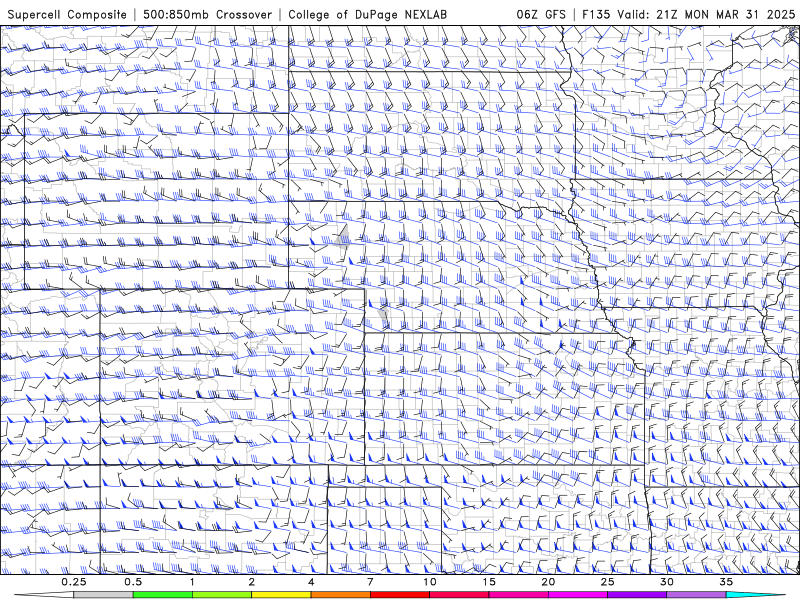Select the red legend segment between 7 and 10
The height and width of the screenshot is (600, 800).
(400, 595)
